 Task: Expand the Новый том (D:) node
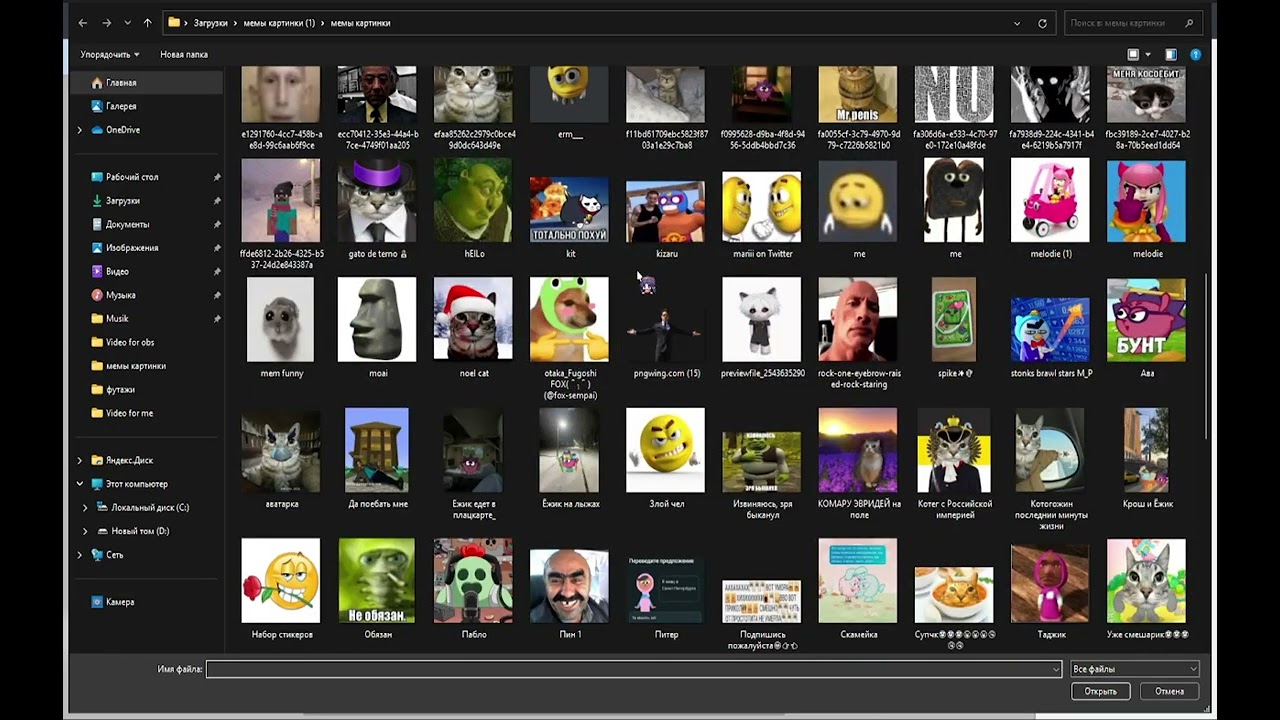pyautogui.click(x=85, y=531)
